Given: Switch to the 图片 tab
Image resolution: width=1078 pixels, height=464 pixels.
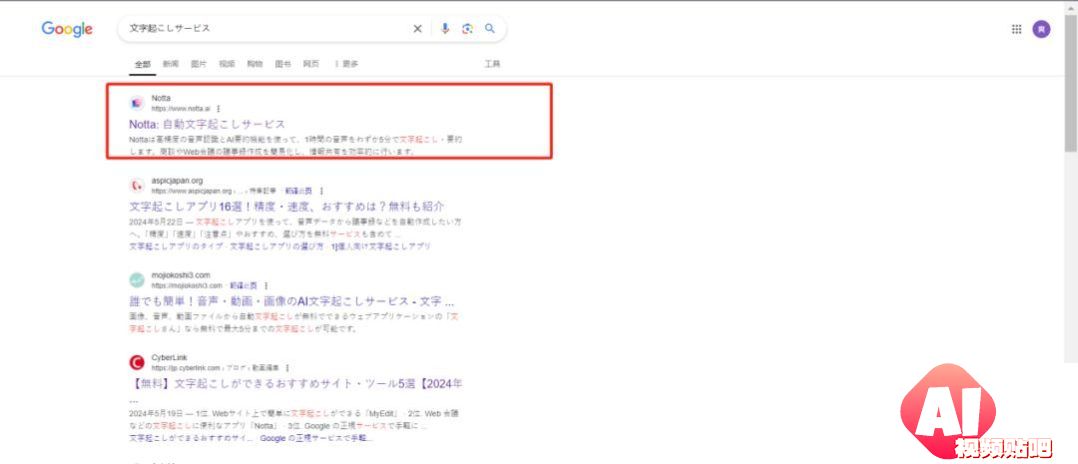Looking at the screenshot, I should pos(199,64).
